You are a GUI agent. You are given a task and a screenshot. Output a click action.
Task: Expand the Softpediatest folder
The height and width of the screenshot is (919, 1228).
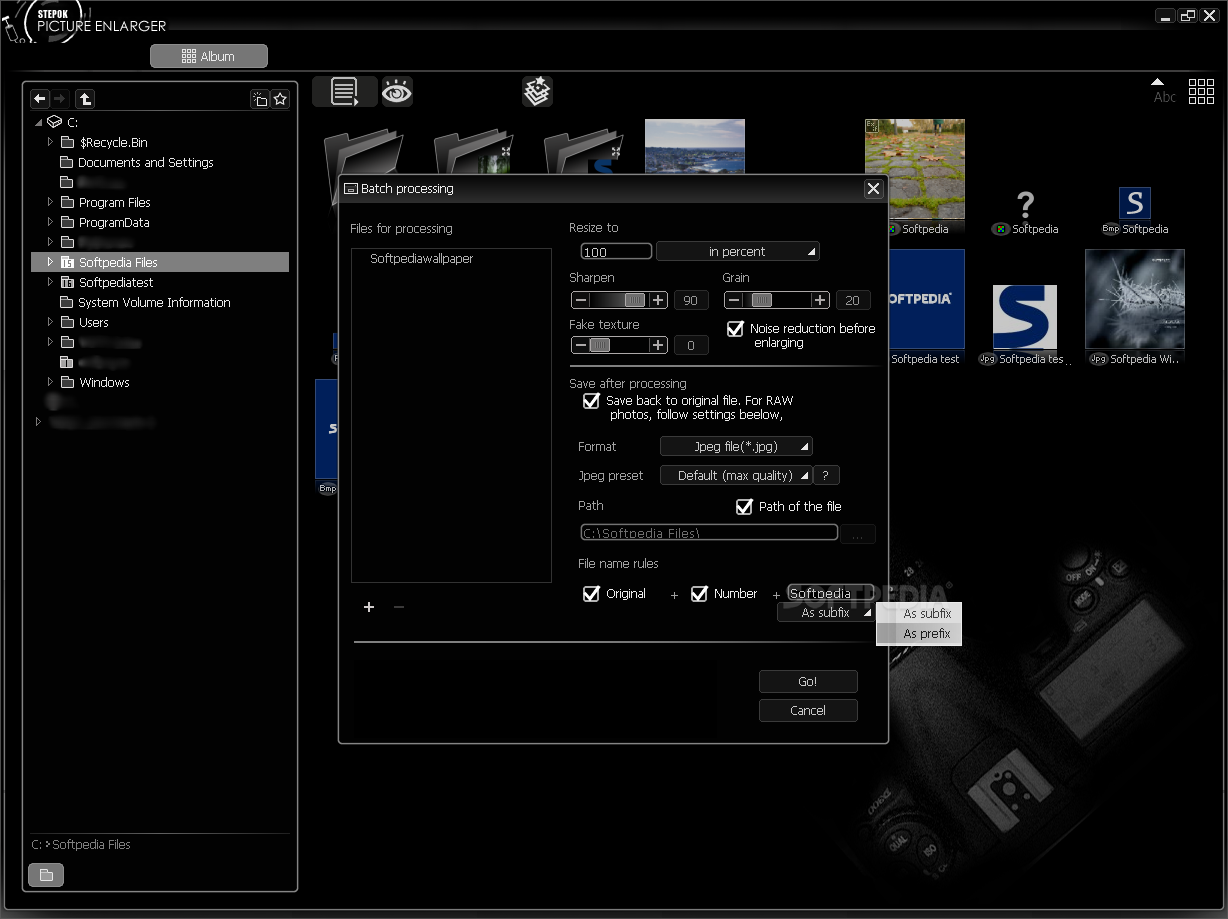click(50, 282)
